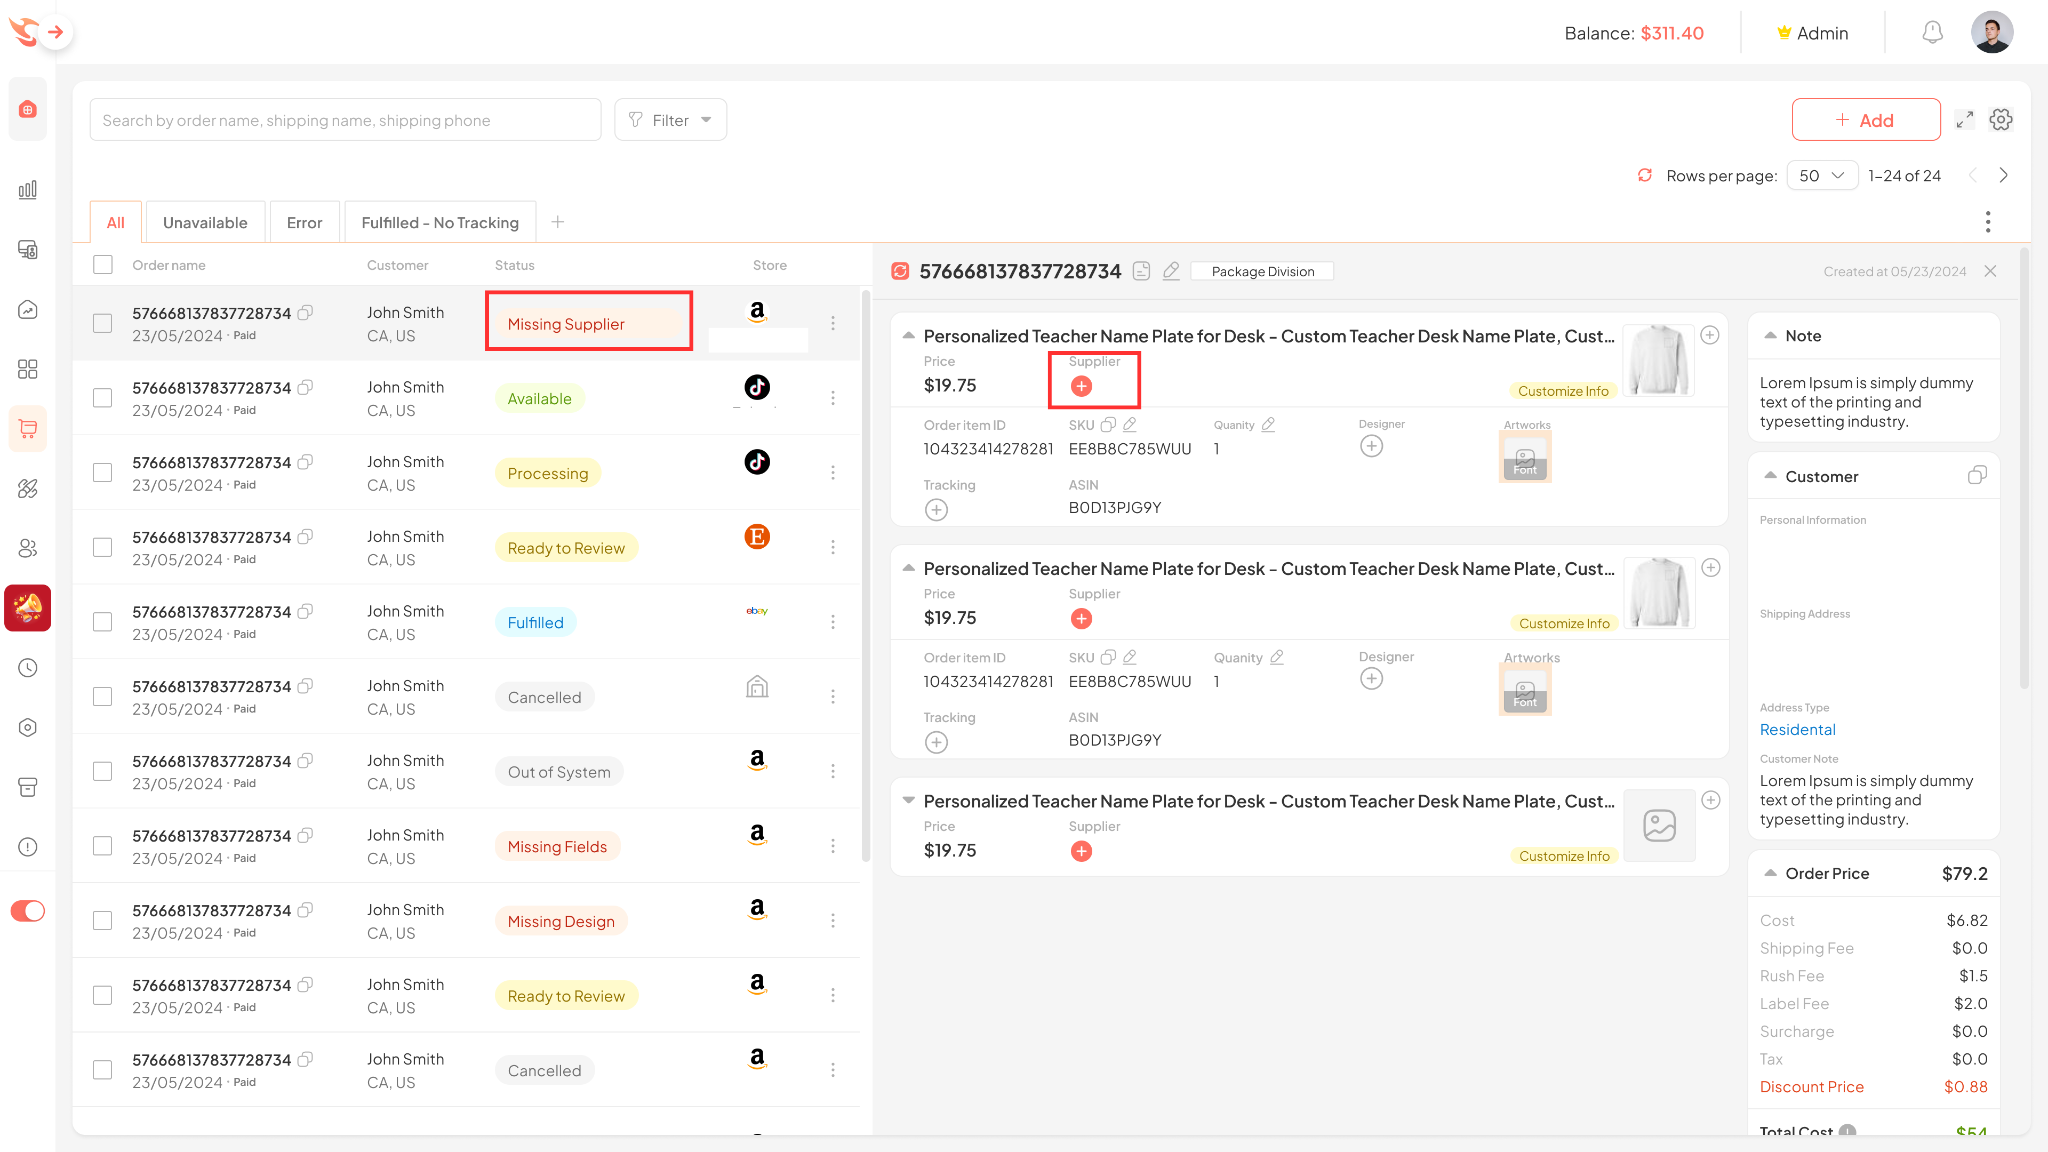Click the Balance $311.40 amount
The width and height of the screenshot is (2048, 1152).
[1672, 33]
